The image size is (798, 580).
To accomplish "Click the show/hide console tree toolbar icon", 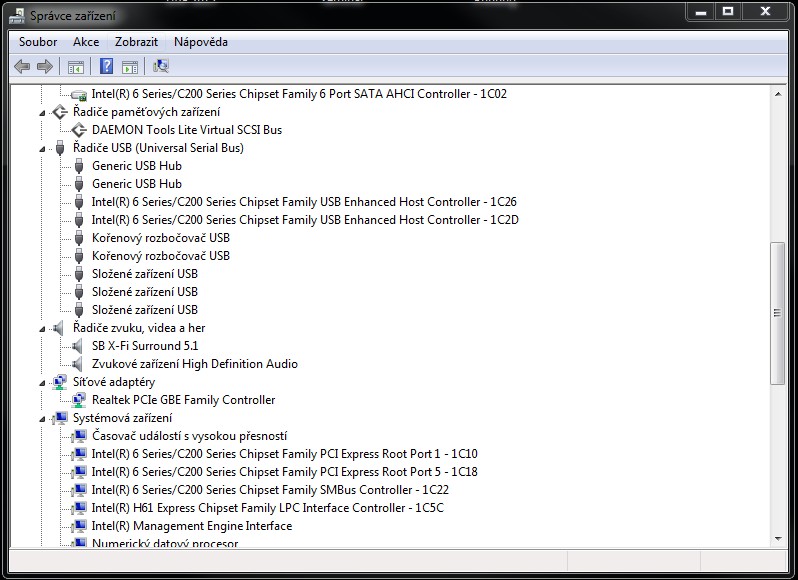I will point(75,67).
